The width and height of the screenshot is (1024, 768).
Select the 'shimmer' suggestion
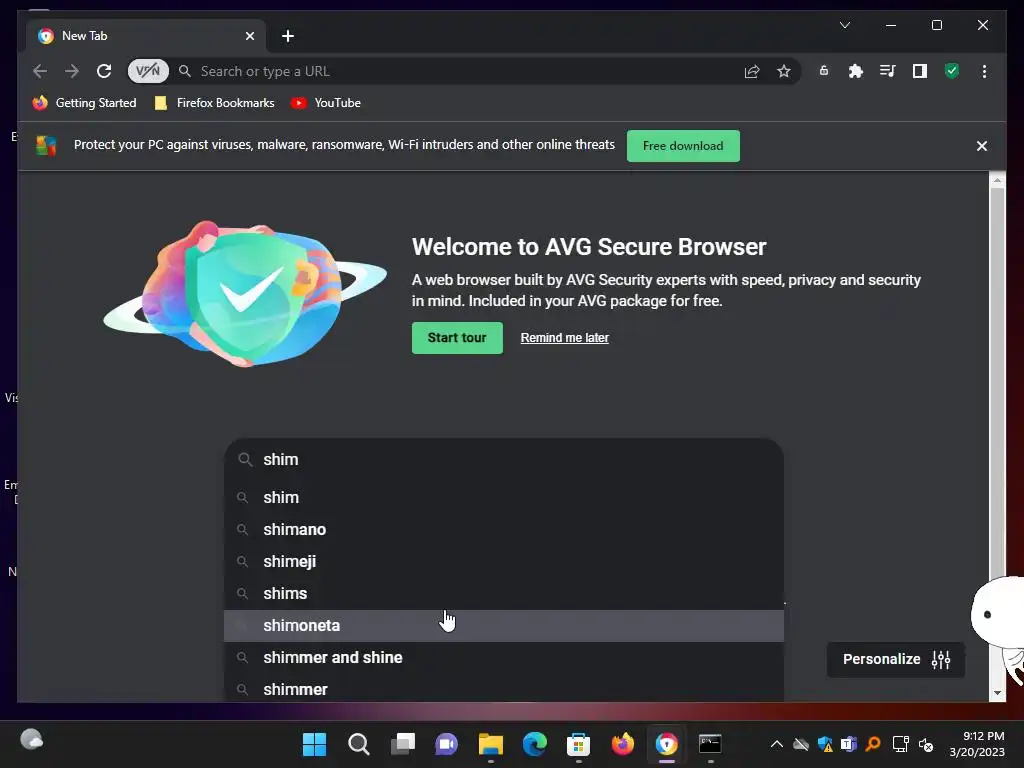[504, 688]
